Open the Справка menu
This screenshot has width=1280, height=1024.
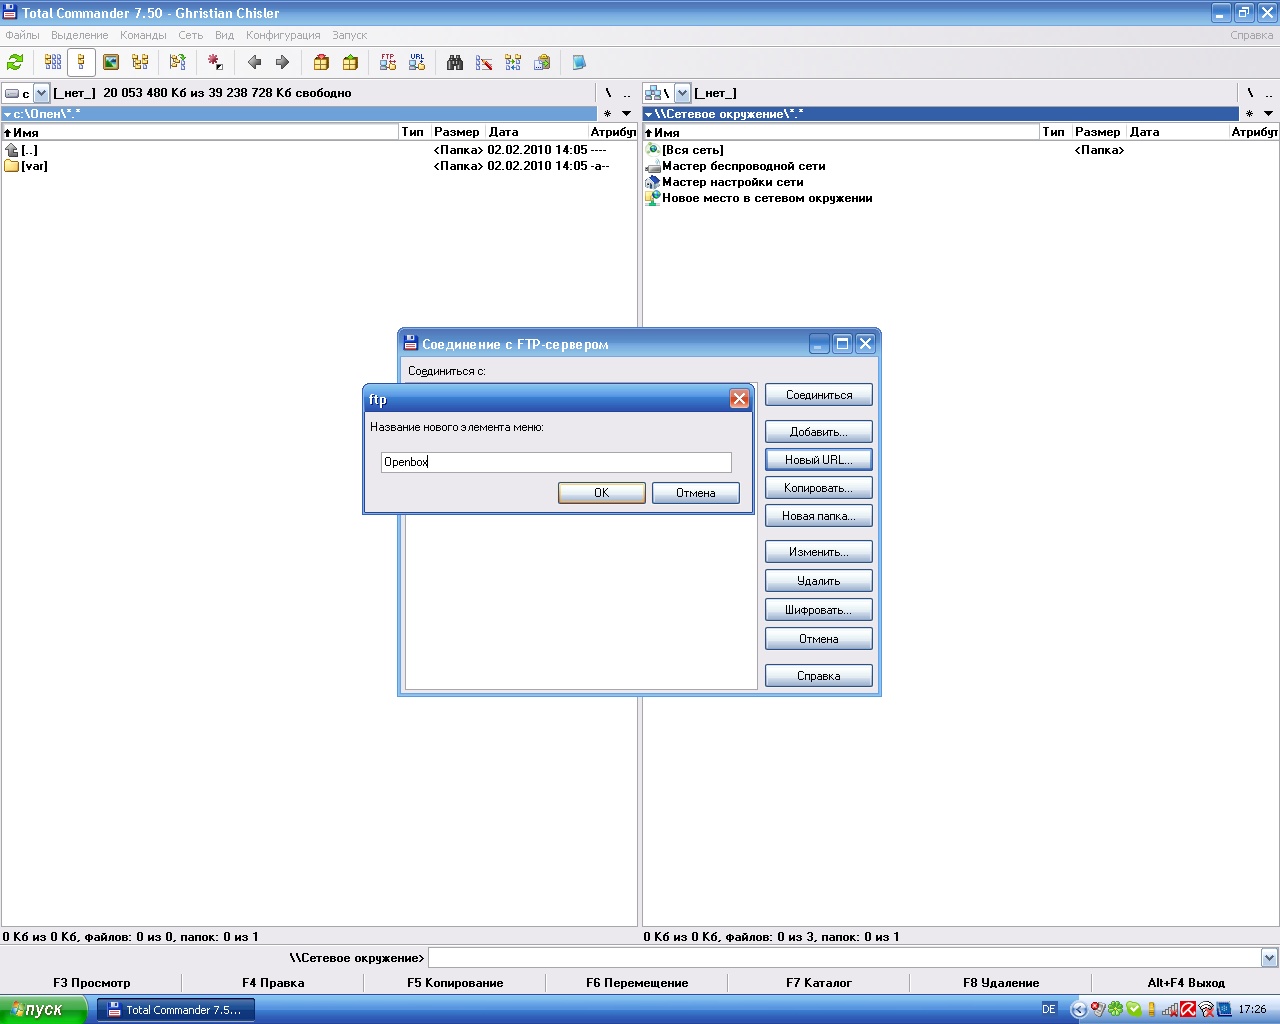pos(1252,35)
